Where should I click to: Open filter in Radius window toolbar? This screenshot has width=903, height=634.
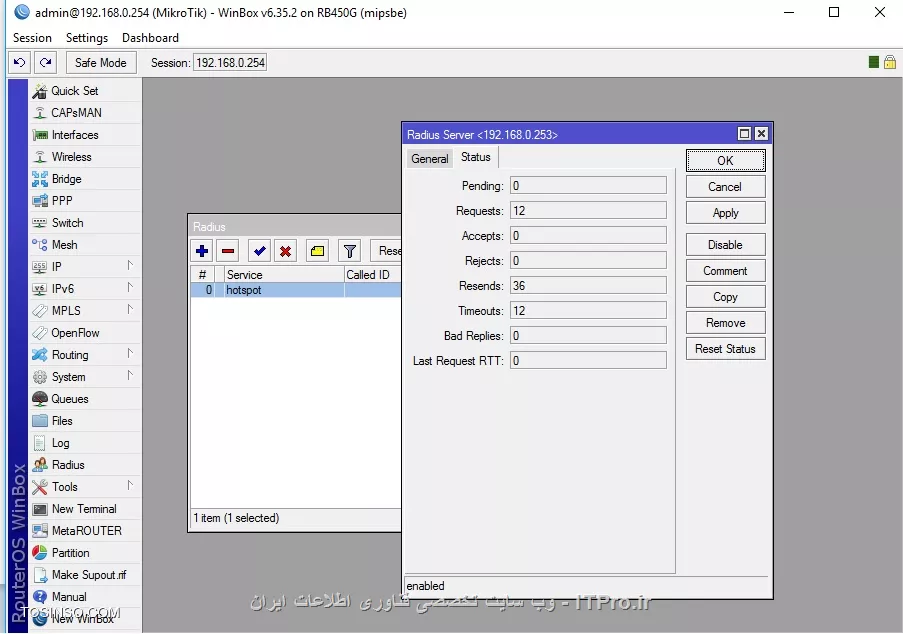350,251
